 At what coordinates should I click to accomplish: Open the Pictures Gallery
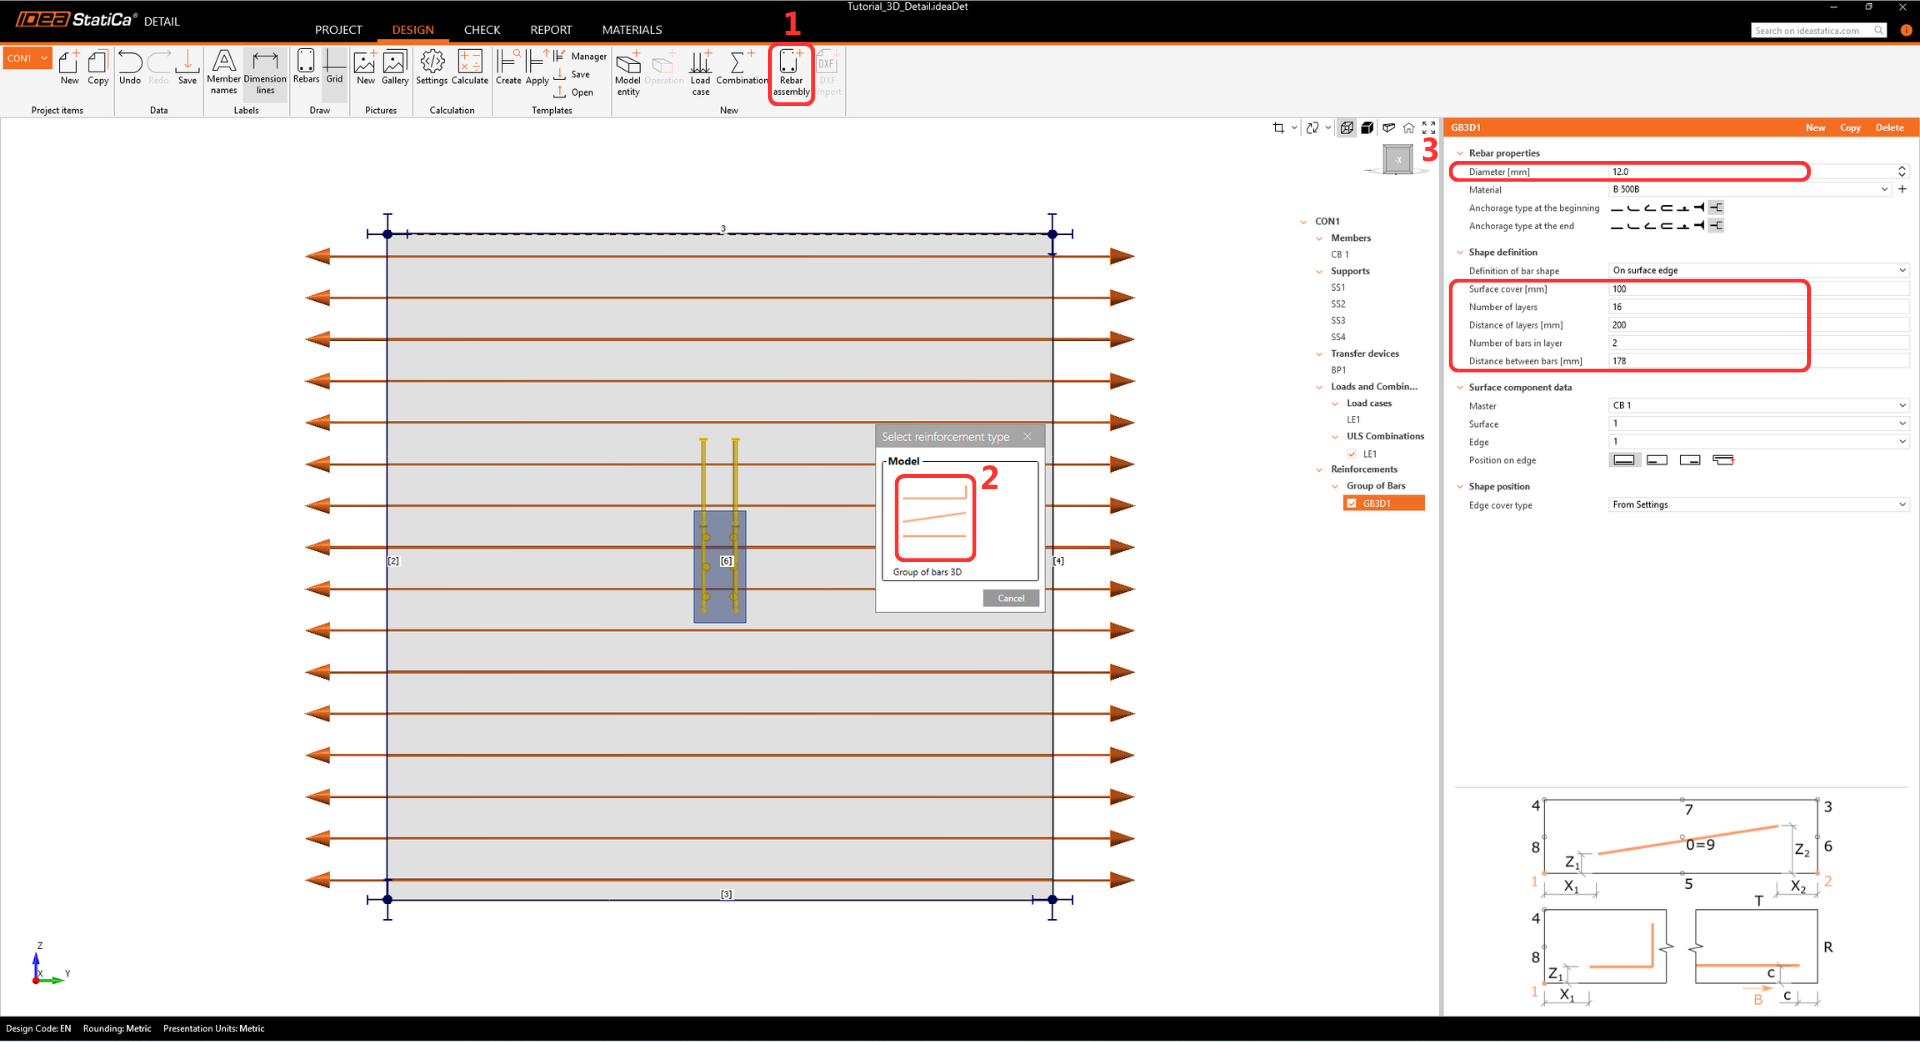395,68
